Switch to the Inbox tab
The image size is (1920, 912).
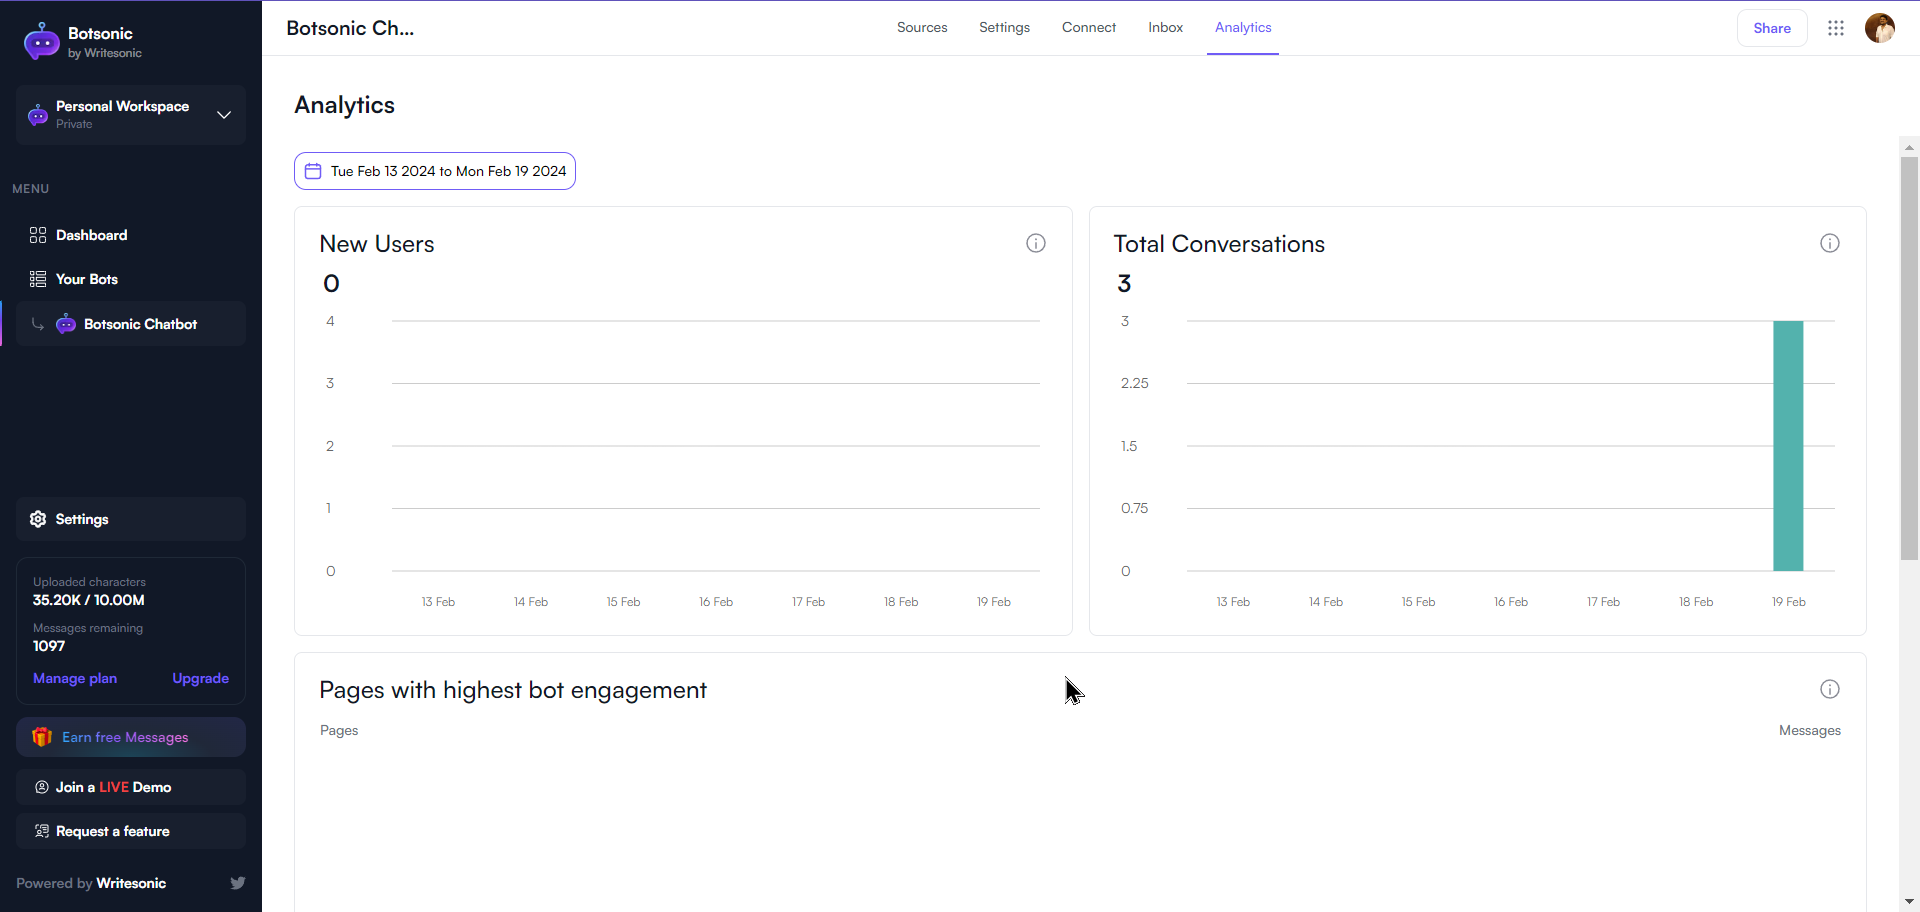pyautogui.click(x=1165, y=27)
